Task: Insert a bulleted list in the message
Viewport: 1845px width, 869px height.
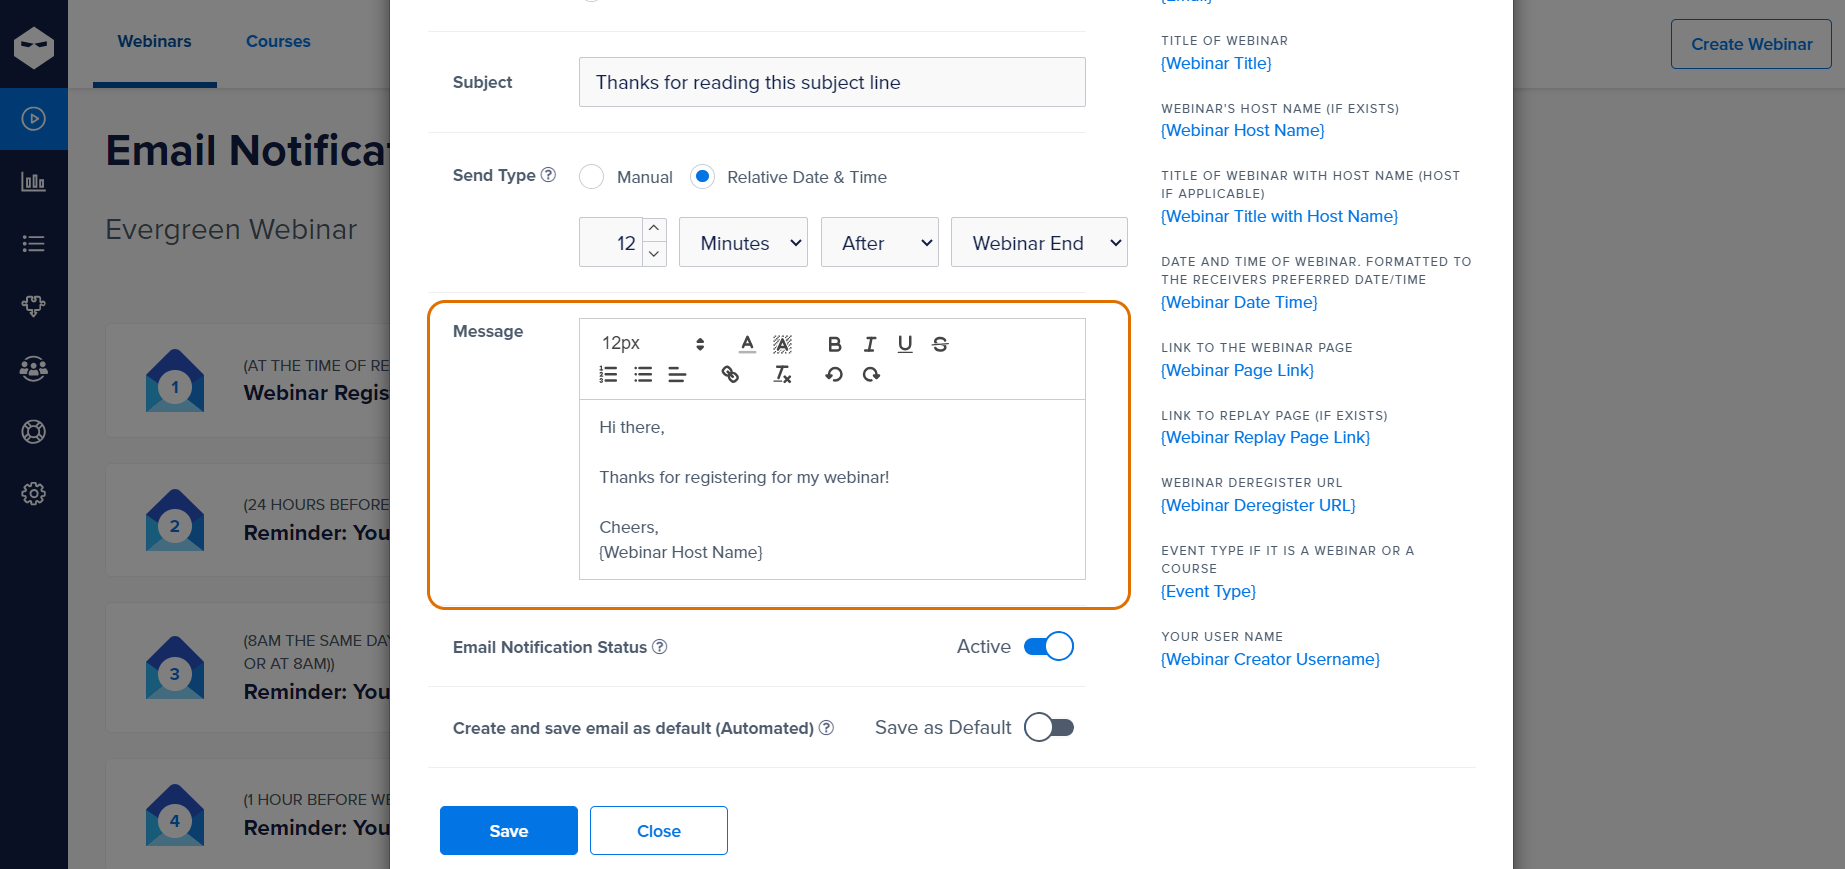Action: (x=643, y=374)
